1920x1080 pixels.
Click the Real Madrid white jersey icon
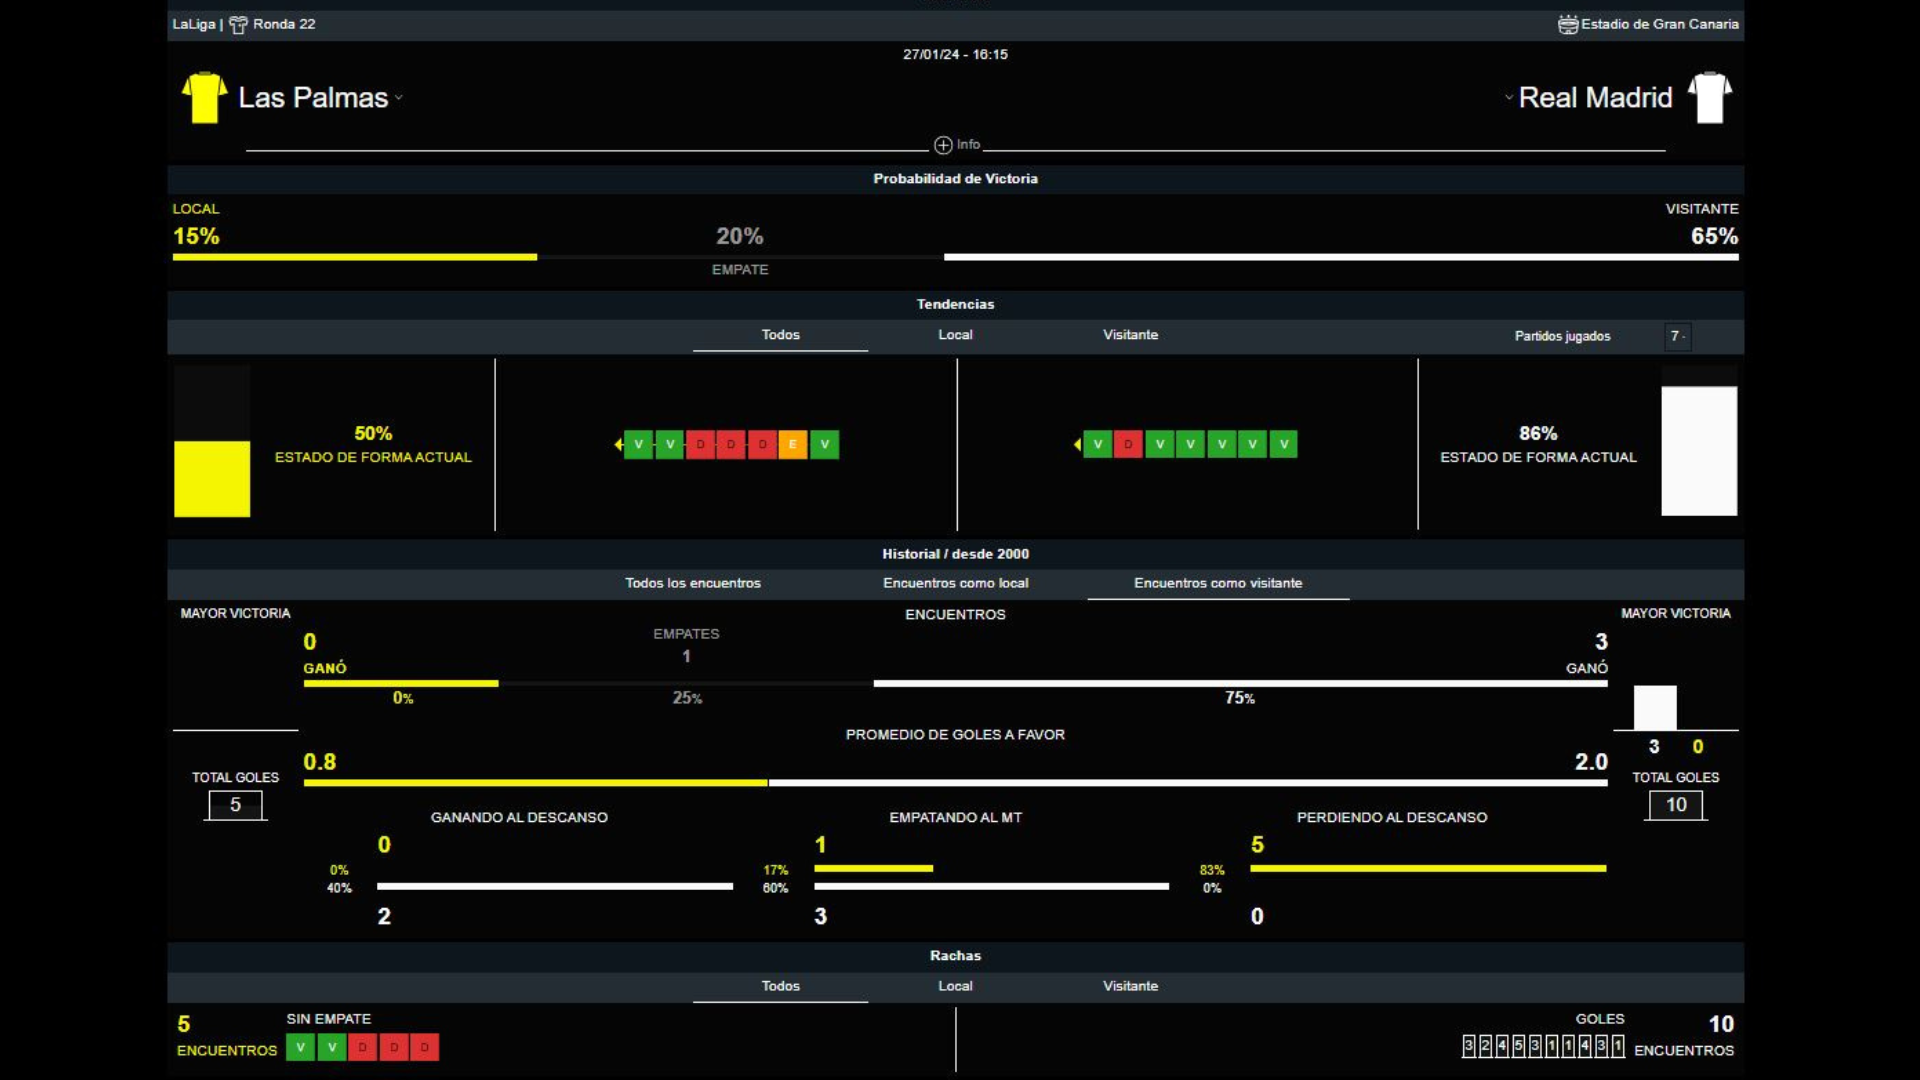pos(1710,97)
